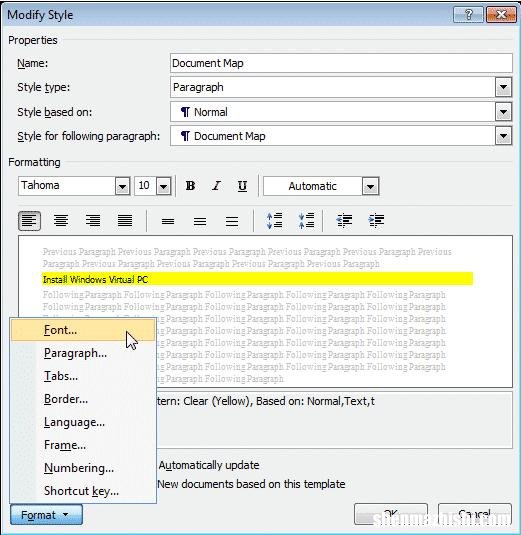Toggle the align left button

click(x=29, y=221)
